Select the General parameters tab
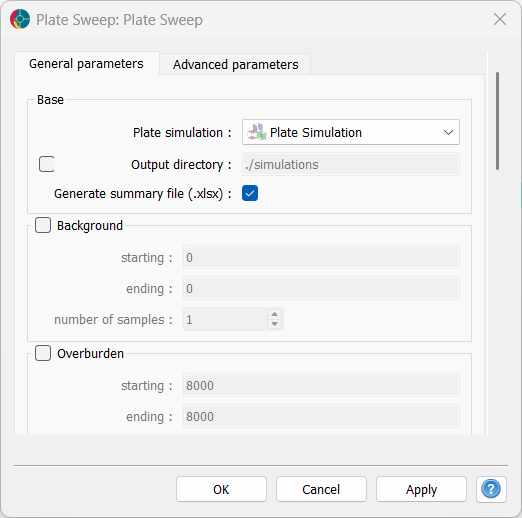Screen dimensions: 522x518 [x=86, y=63]
